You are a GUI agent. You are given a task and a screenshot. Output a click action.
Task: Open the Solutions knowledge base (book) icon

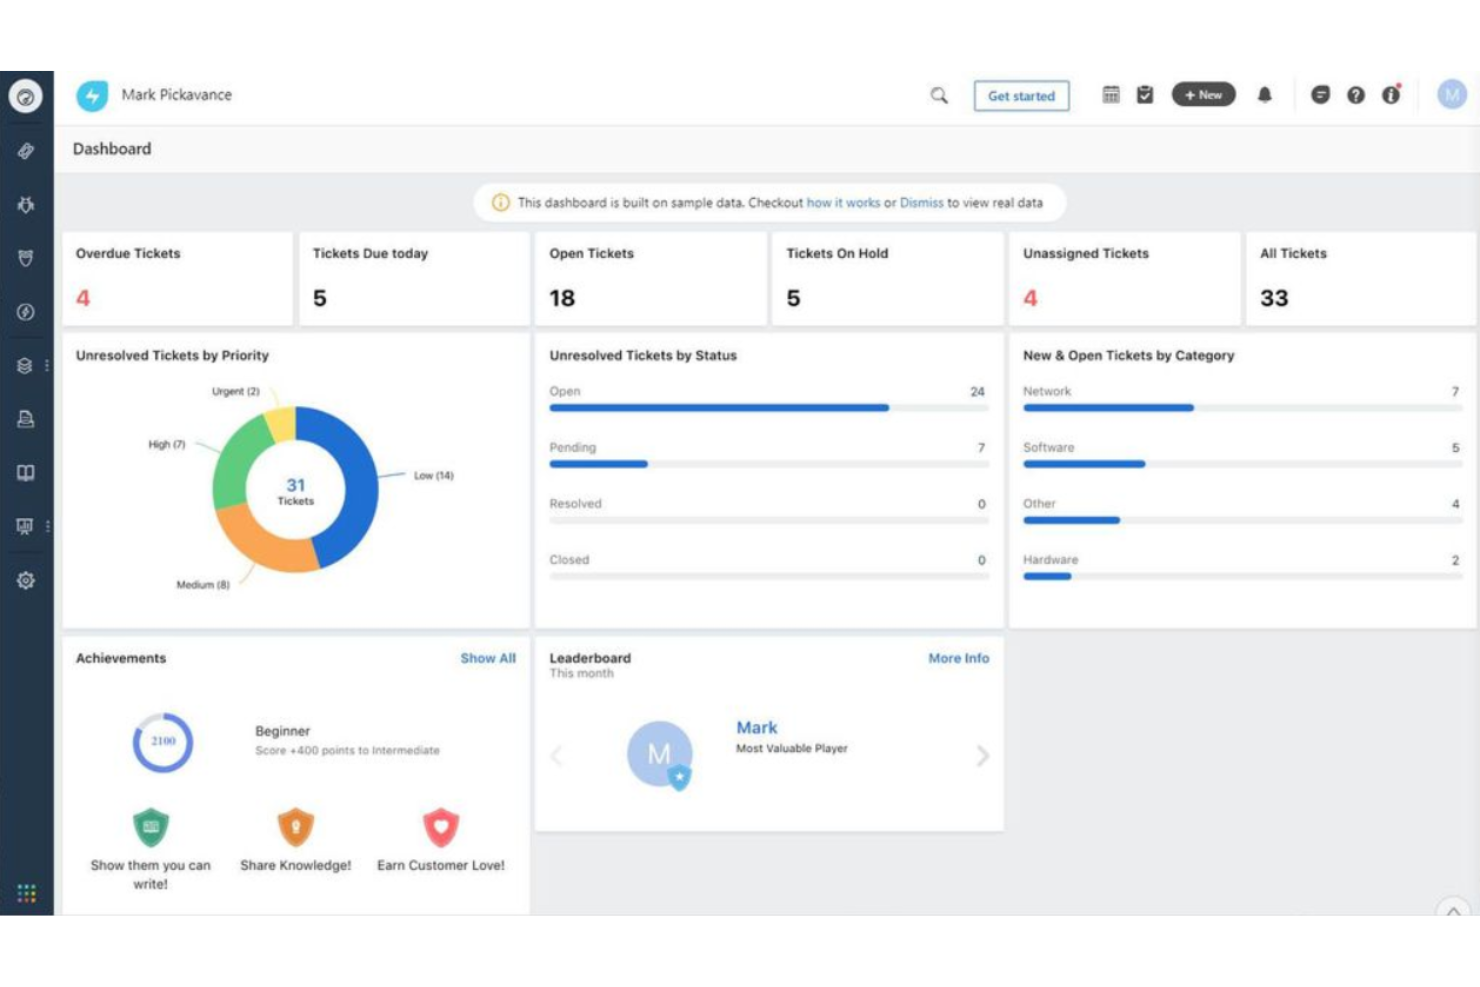pos(27,473)
